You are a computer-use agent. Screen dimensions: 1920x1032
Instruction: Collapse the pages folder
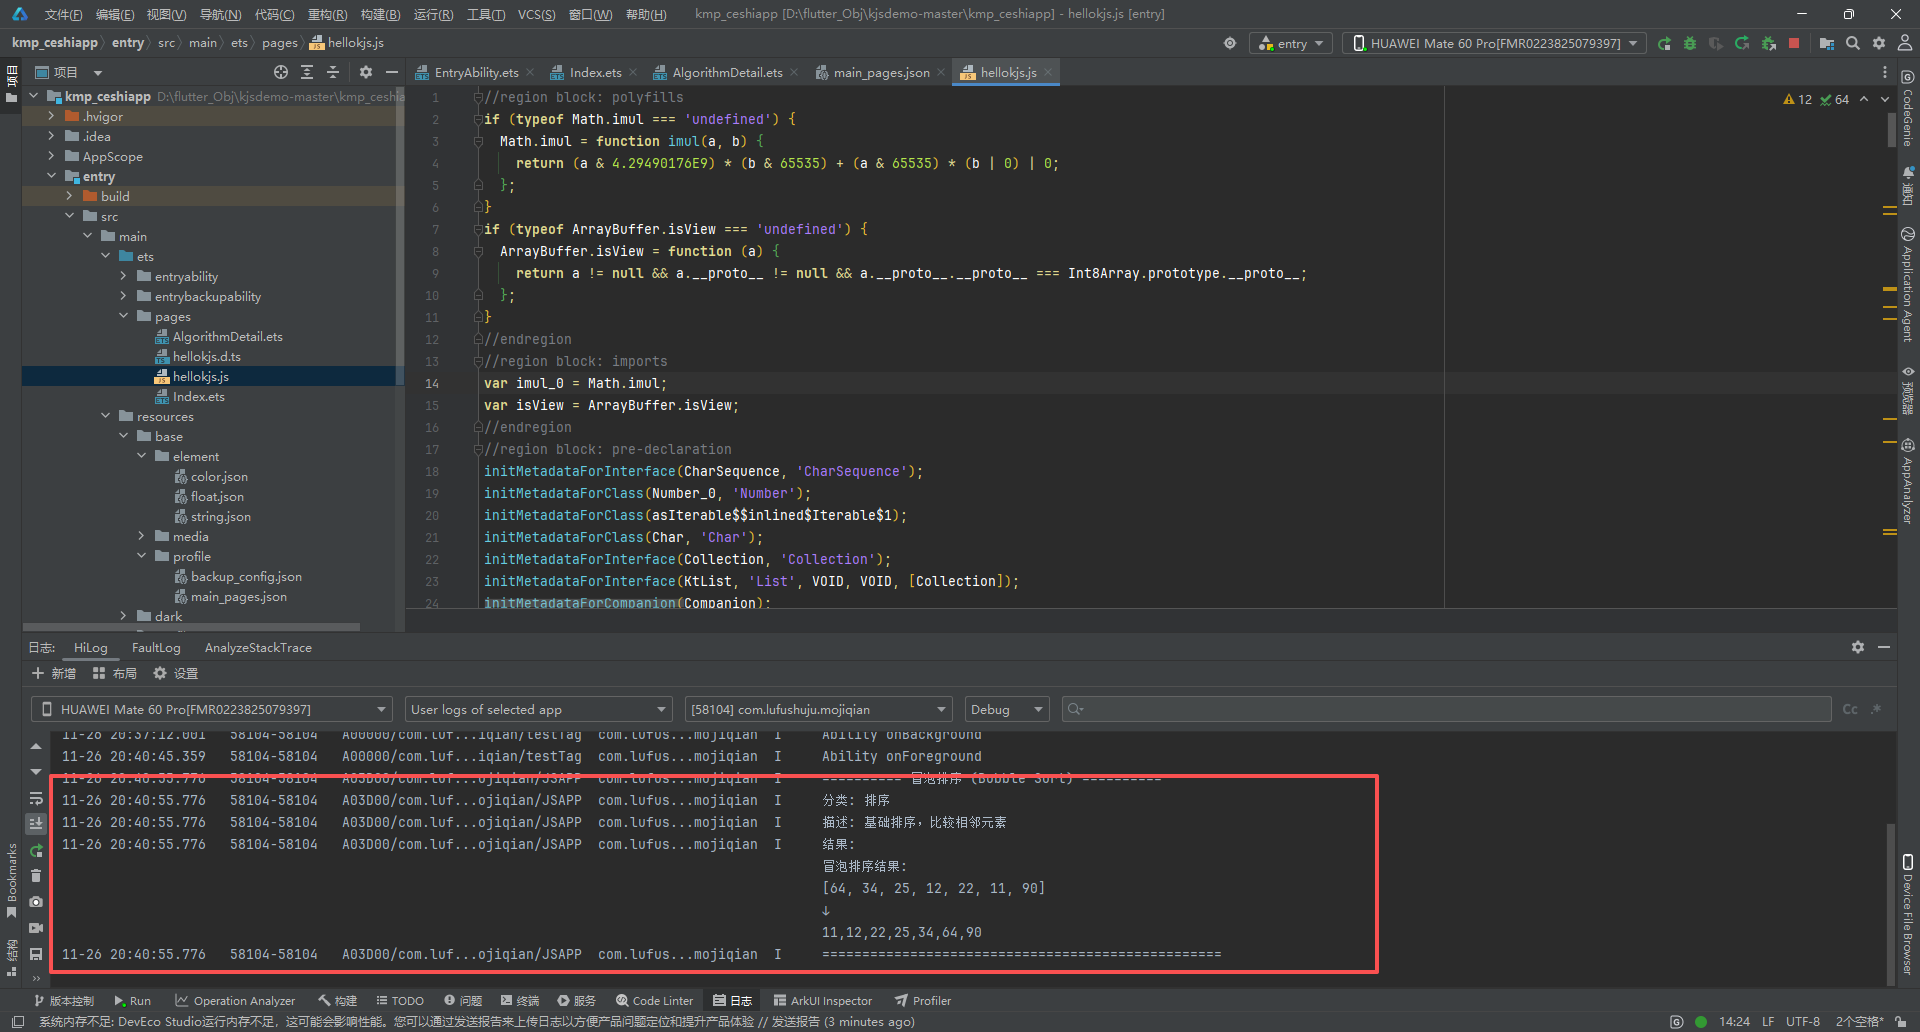(x=124, y=316)
